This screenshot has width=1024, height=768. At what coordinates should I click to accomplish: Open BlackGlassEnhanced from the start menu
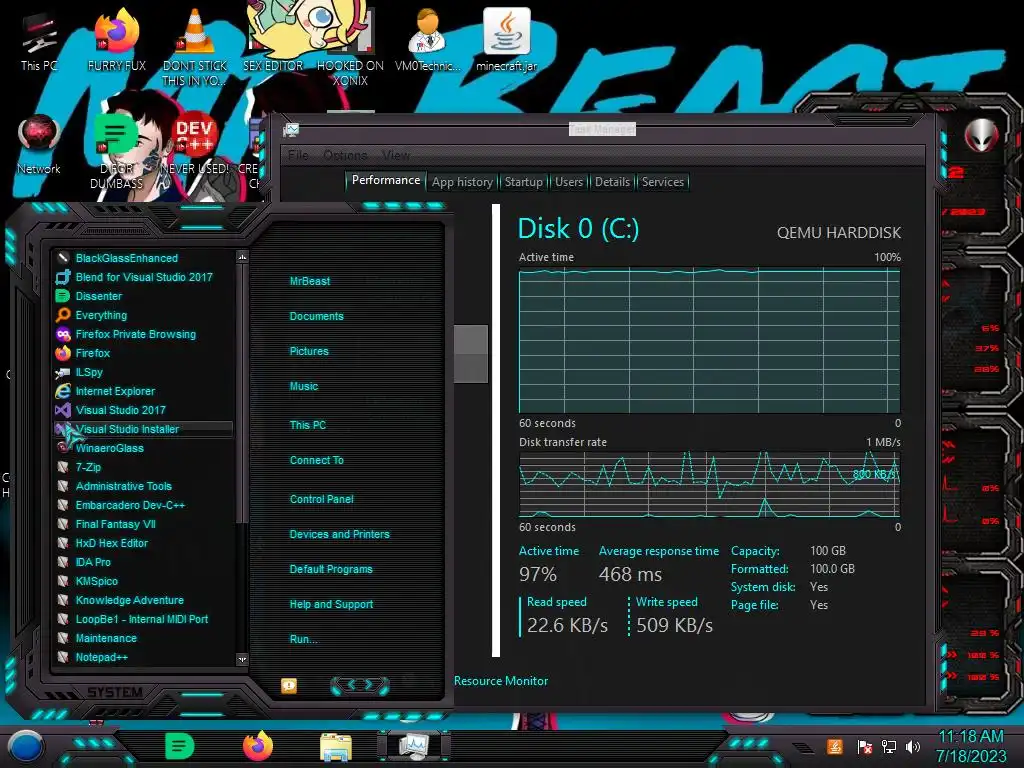point(126,258)
